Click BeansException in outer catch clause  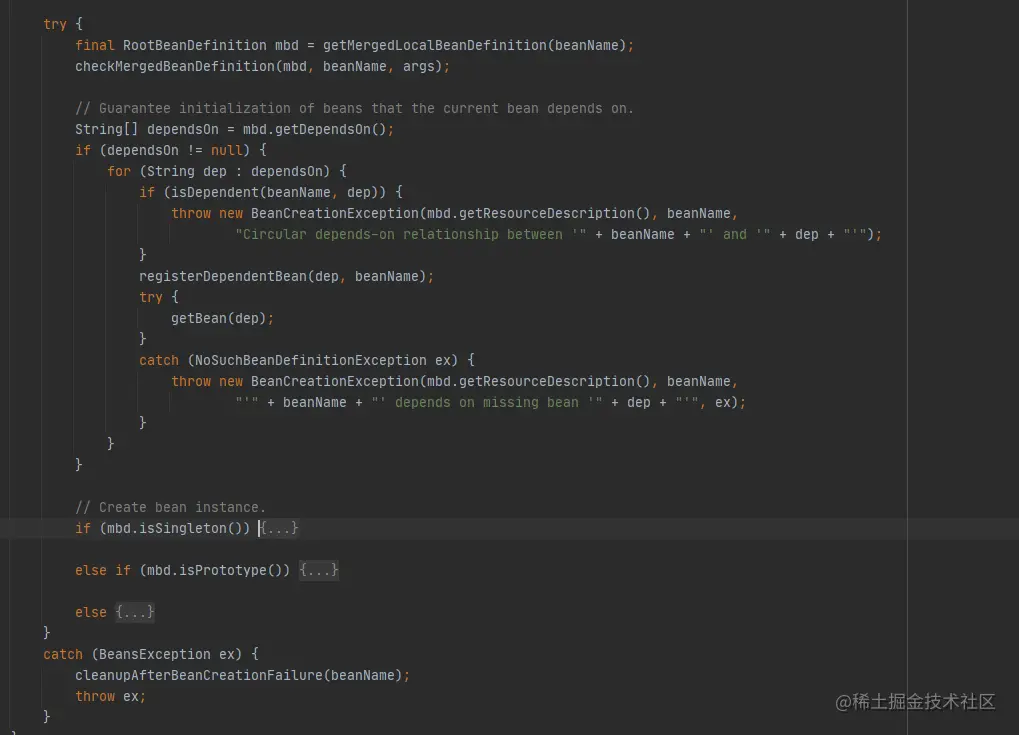[155, 654]
